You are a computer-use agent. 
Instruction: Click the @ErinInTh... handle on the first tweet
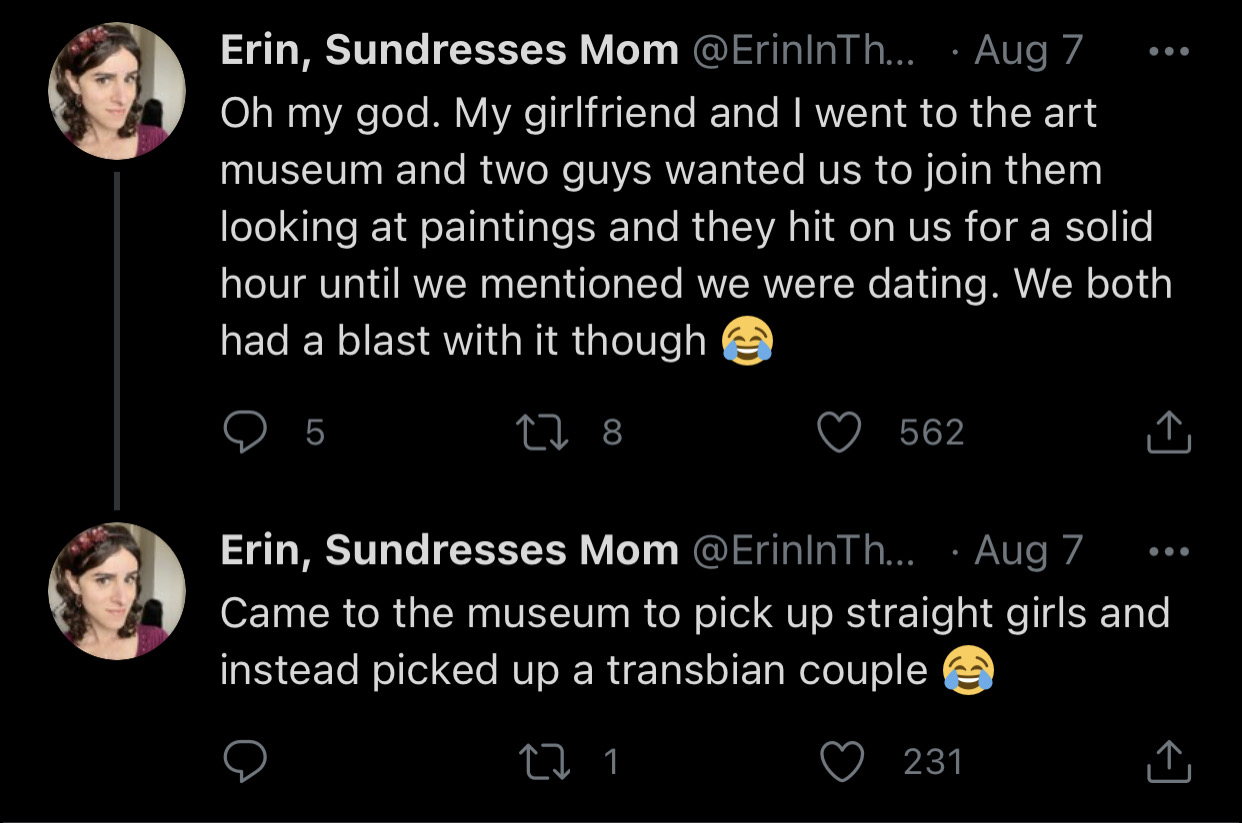(x=803, y=50)
